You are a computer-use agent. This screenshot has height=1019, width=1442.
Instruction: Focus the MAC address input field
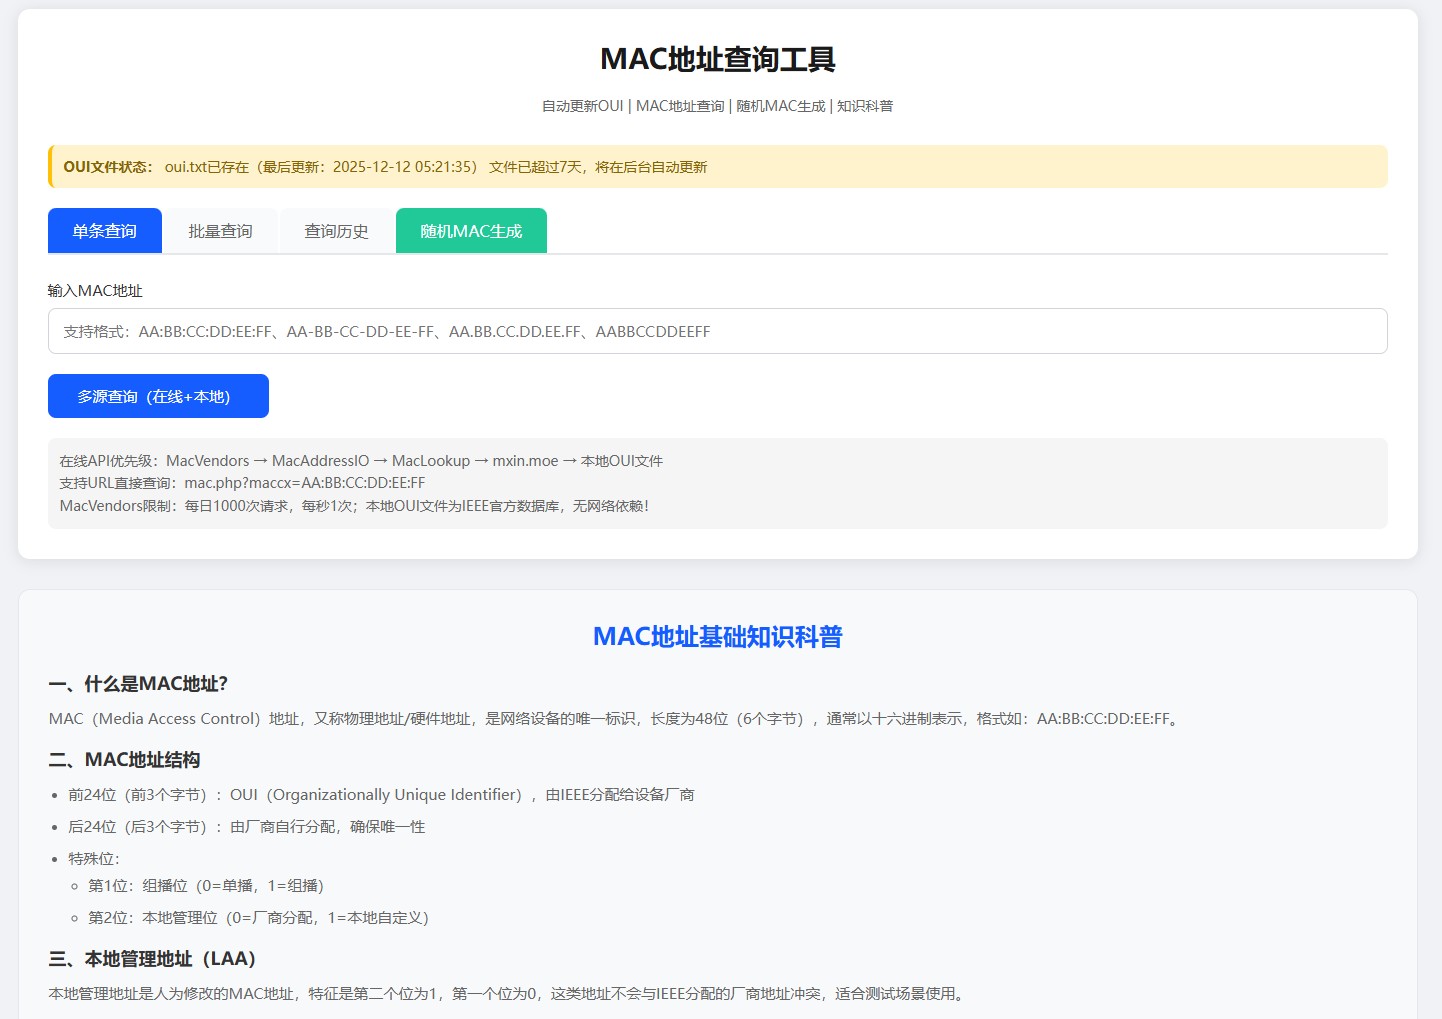point(717,331)
